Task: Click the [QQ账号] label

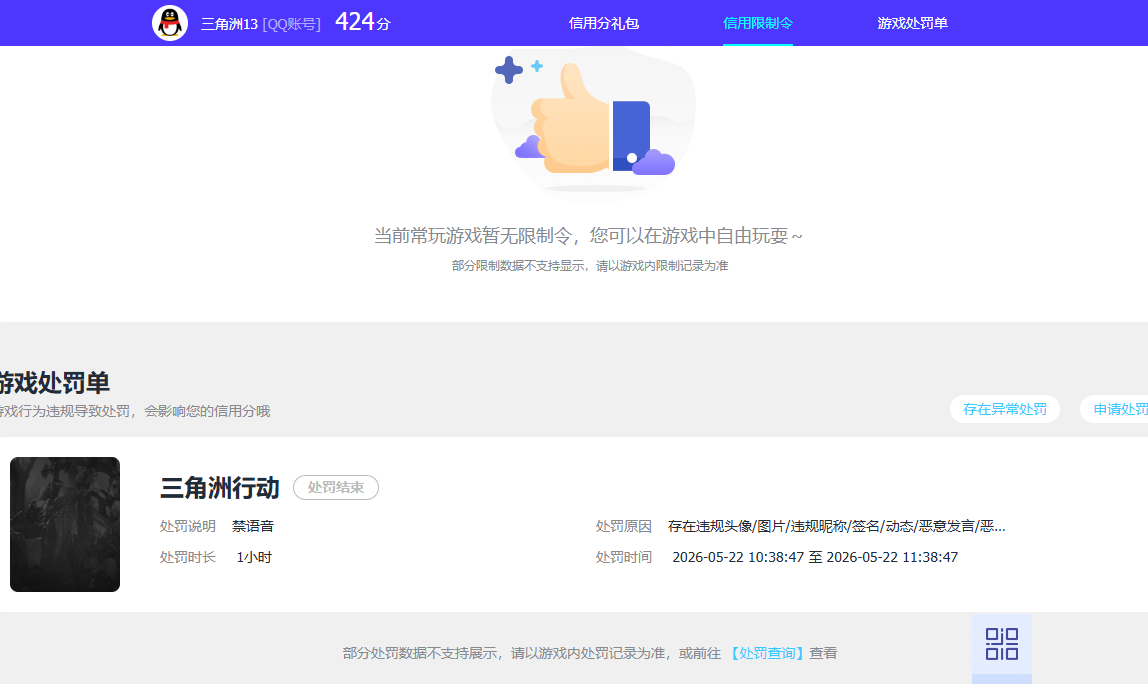Action: coord(291,24)
